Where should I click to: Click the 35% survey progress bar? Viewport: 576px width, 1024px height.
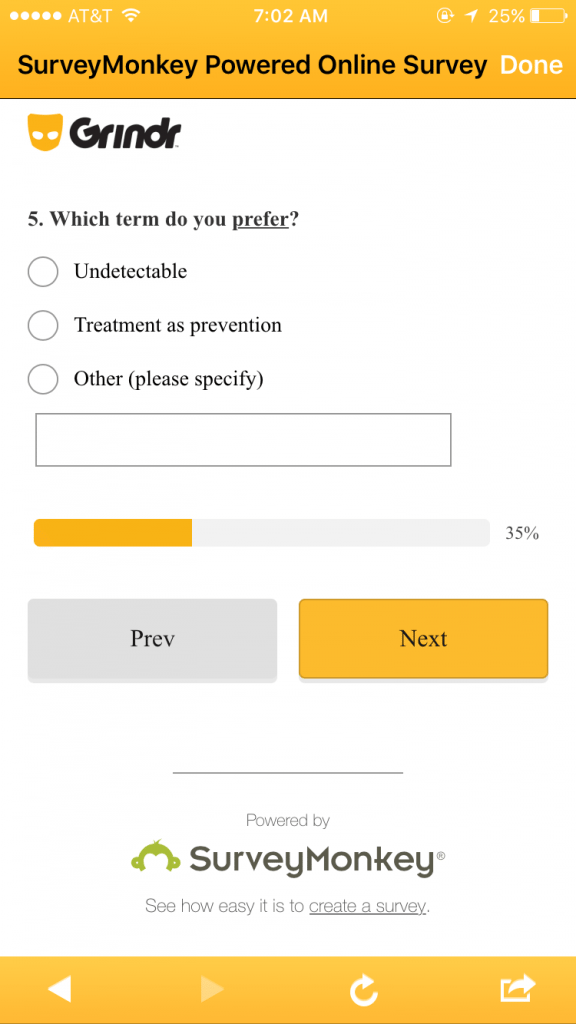click(x=261, y=533)
